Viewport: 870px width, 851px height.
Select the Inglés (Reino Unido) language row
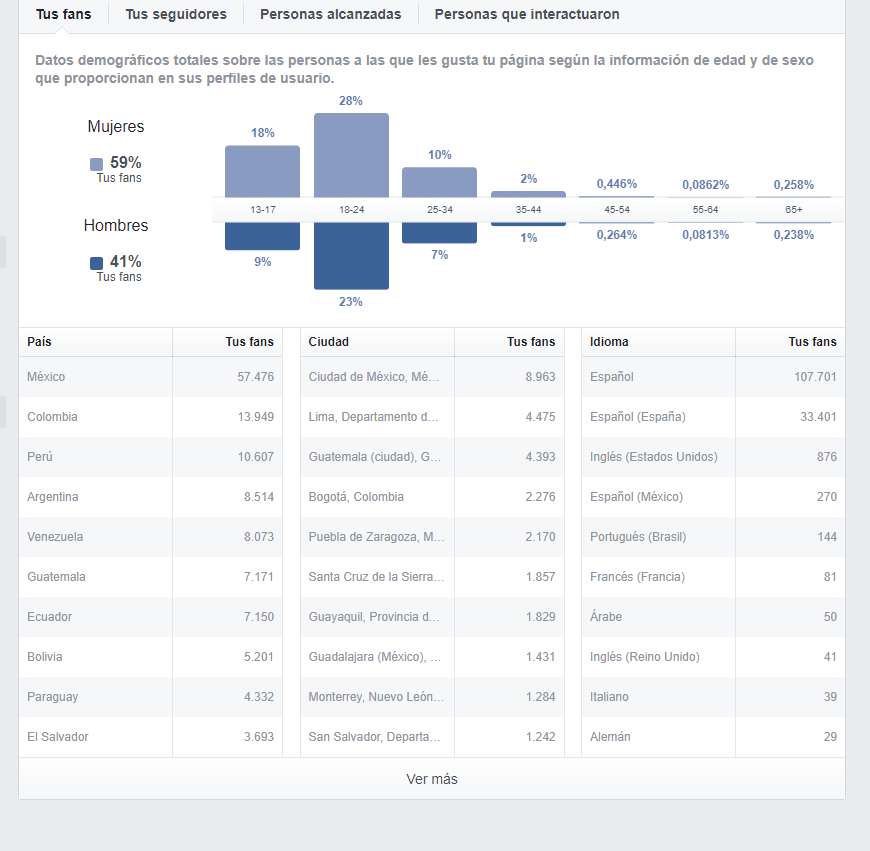point(714,656)
